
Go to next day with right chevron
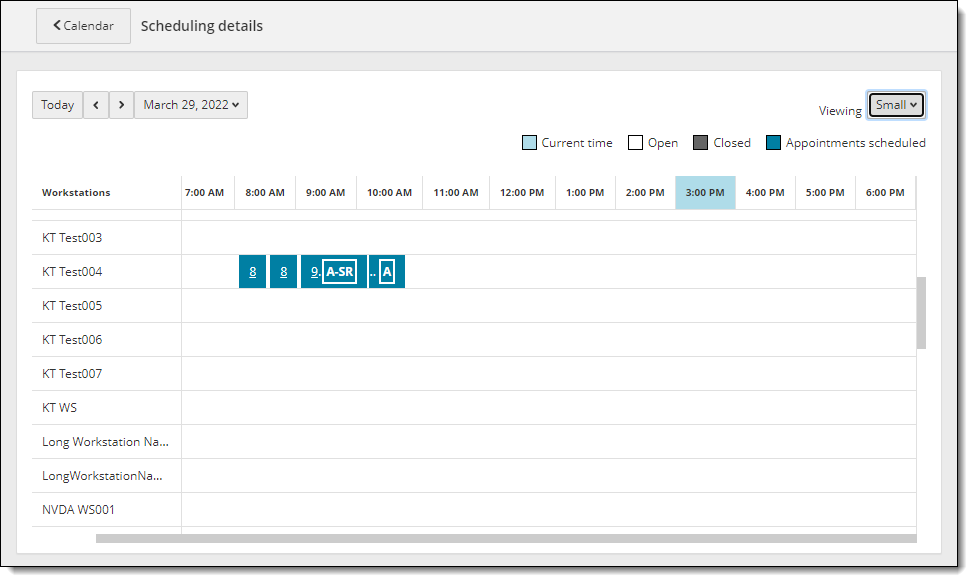(122, 105)
